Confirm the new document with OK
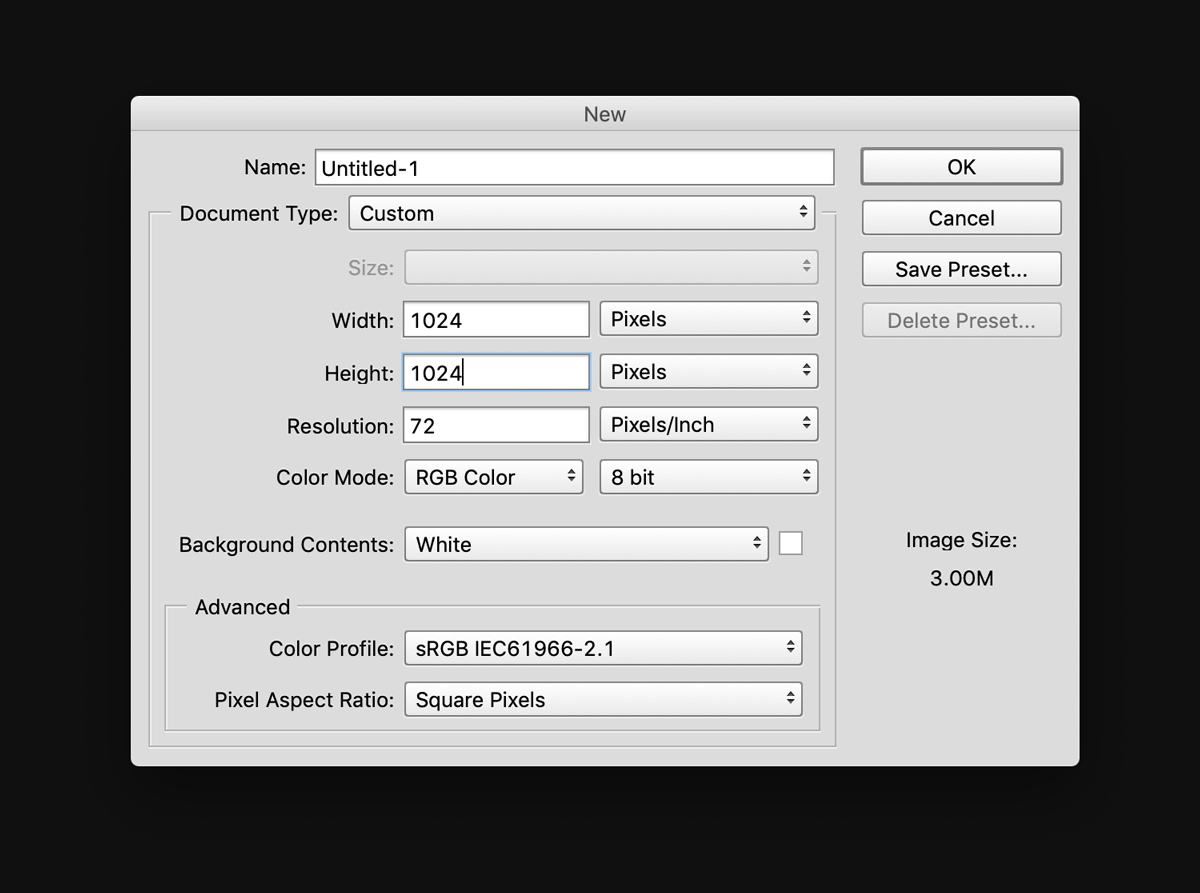The image size is (1200, 893). click(x=961, y=167)
